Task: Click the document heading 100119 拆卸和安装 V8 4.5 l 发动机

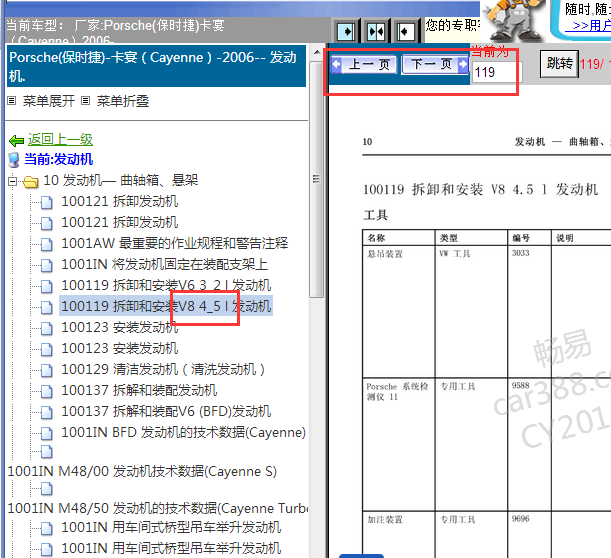Action: pos(480,190)
